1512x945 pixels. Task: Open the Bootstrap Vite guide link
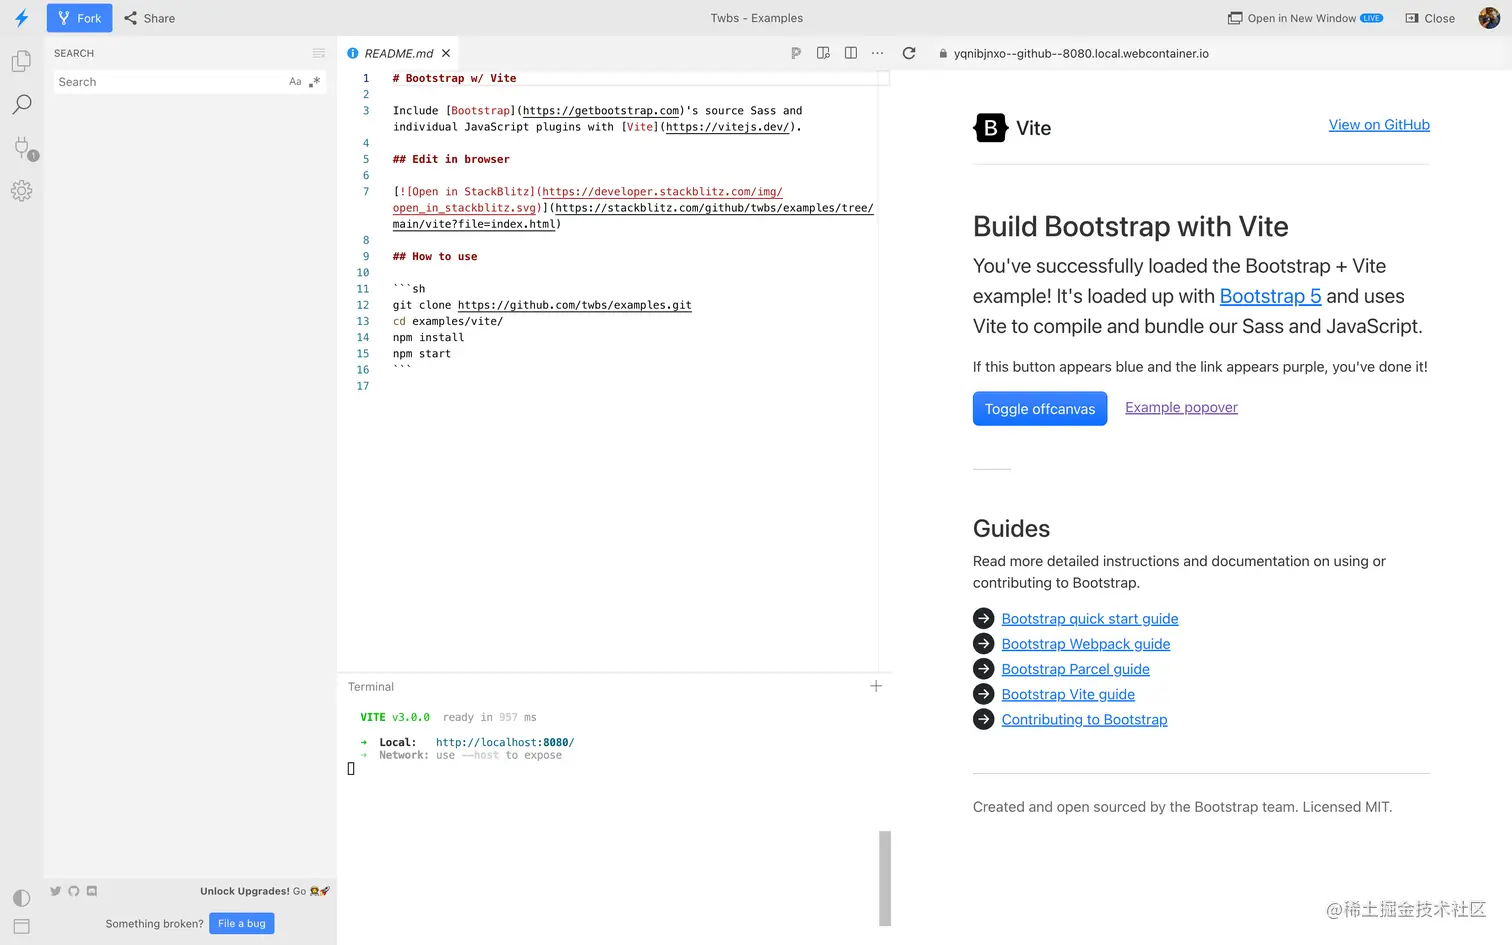click(x=1067, y=694)
